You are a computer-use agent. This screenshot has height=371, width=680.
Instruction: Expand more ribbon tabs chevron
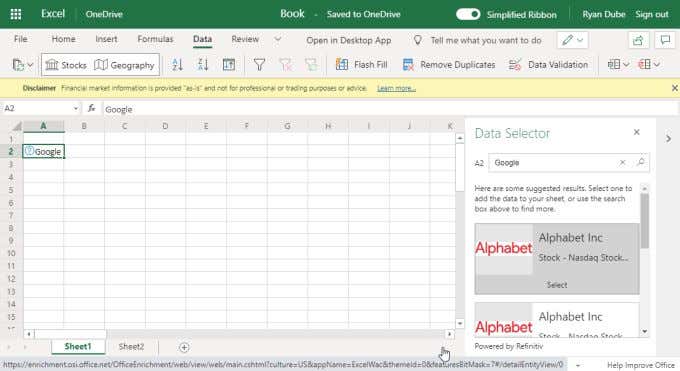[278, 39]
